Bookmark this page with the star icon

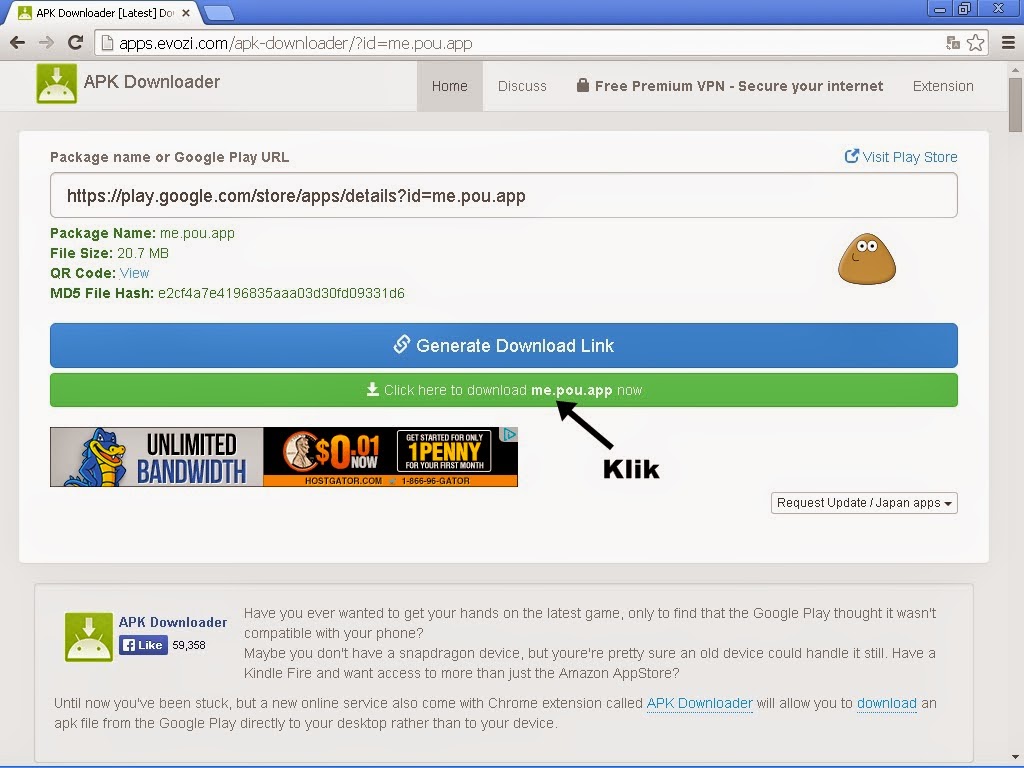pyautogui.click(x=976, y=43)
